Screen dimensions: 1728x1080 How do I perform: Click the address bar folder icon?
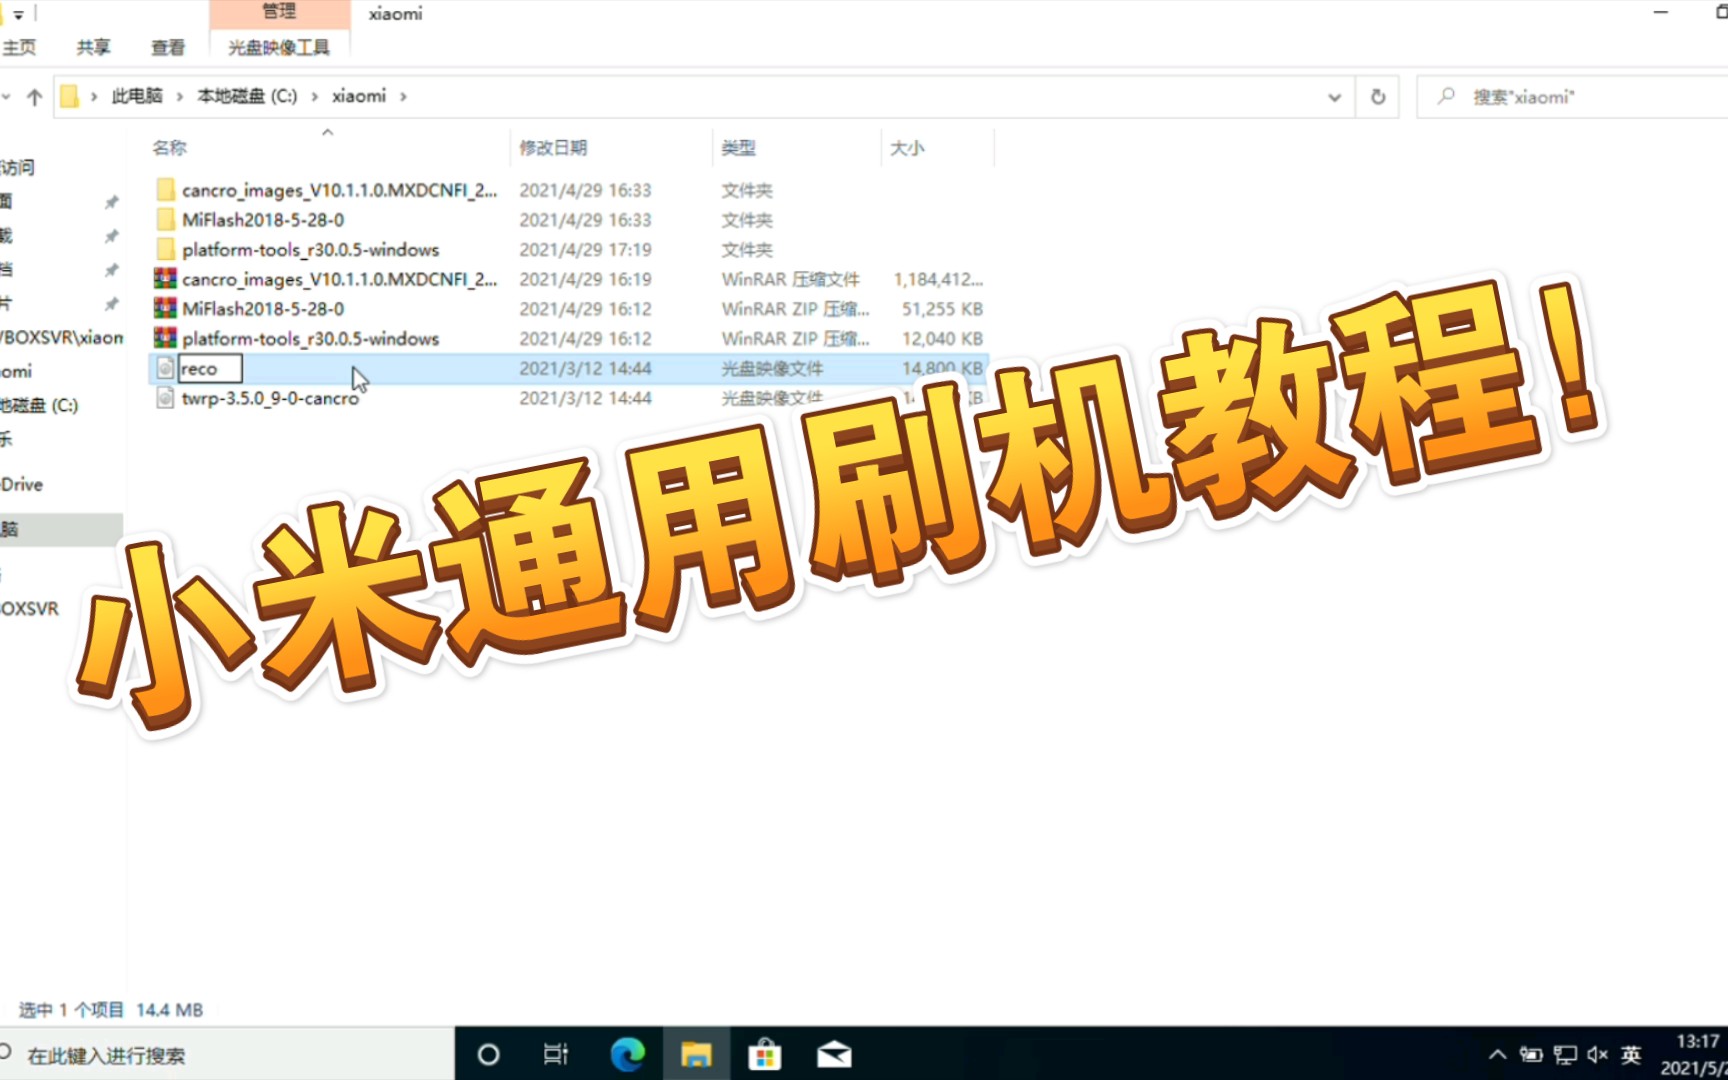tap(69, 96)
